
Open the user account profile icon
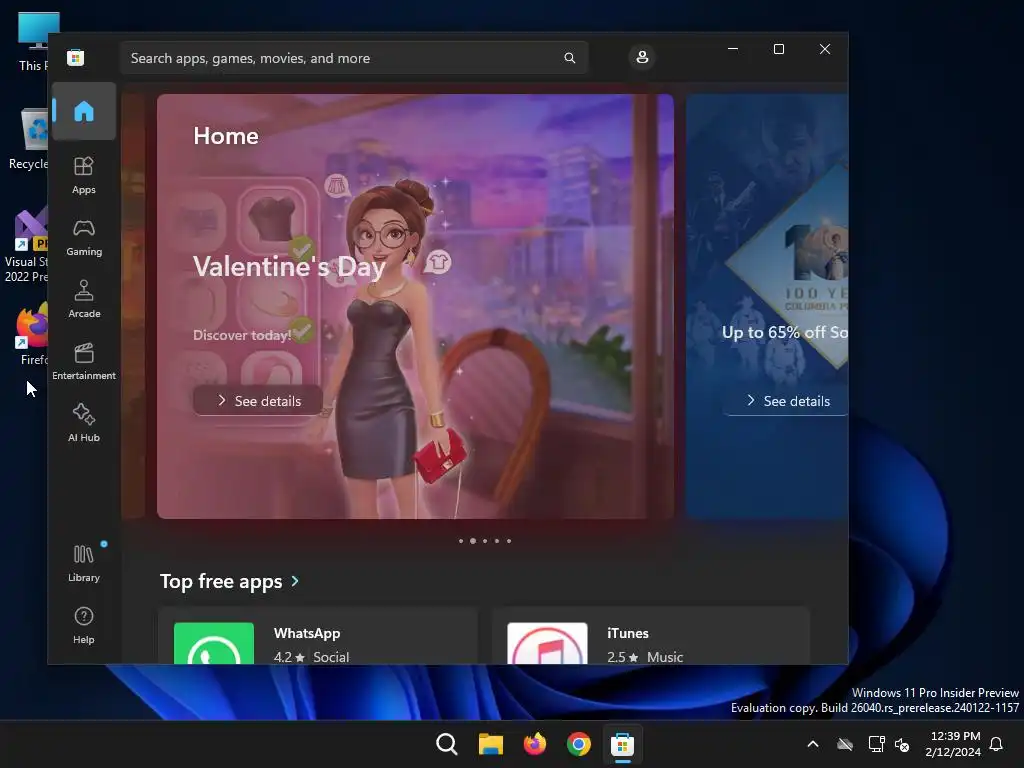[x=642, y=57]
